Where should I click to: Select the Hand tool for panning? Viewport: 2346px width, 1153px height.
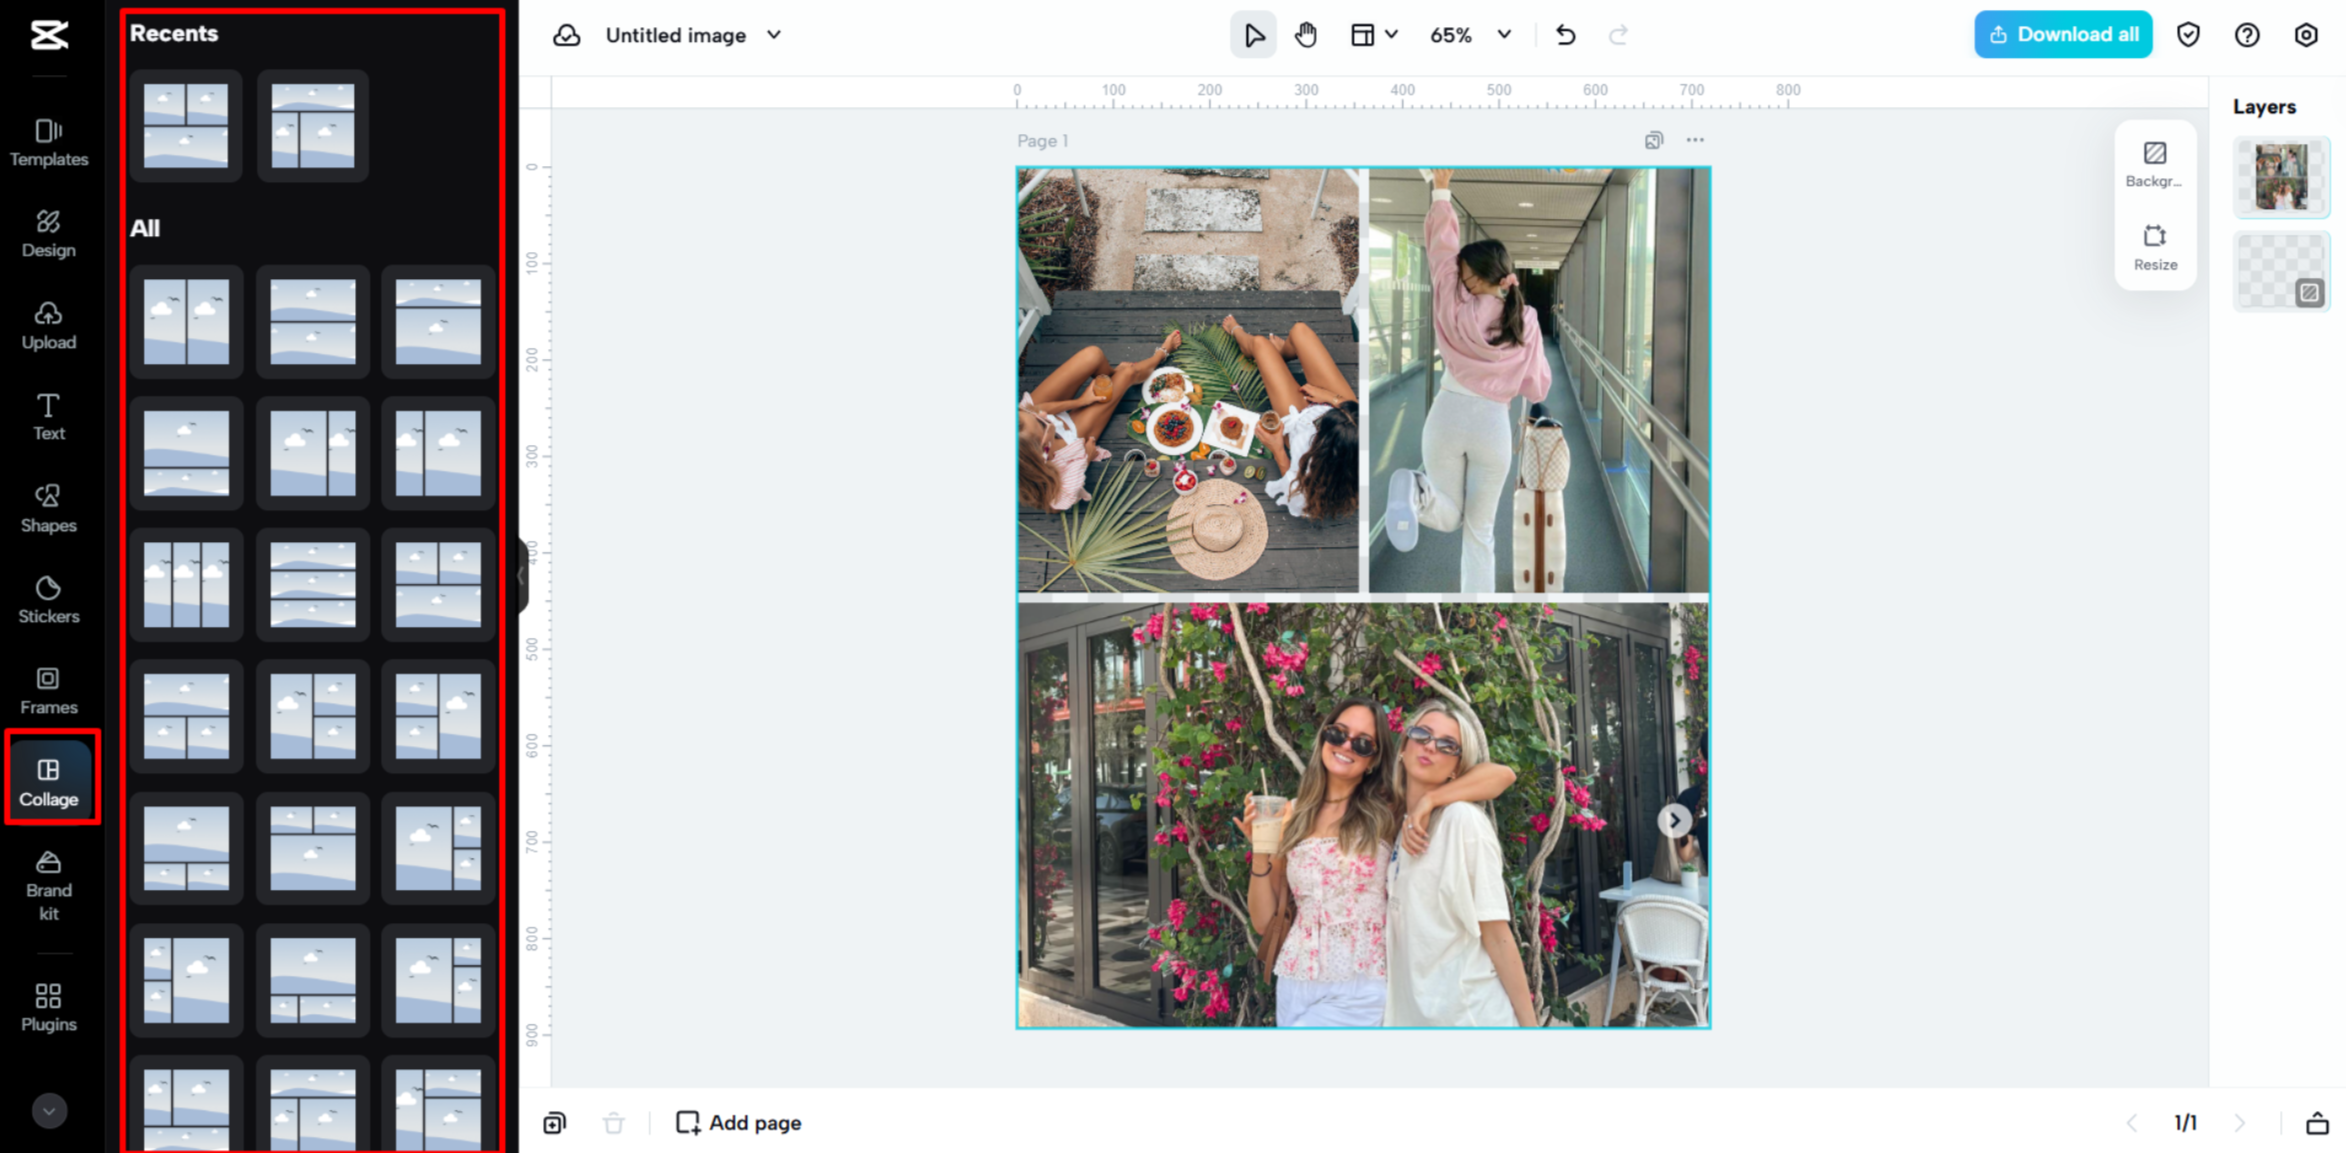[1307, 34]
